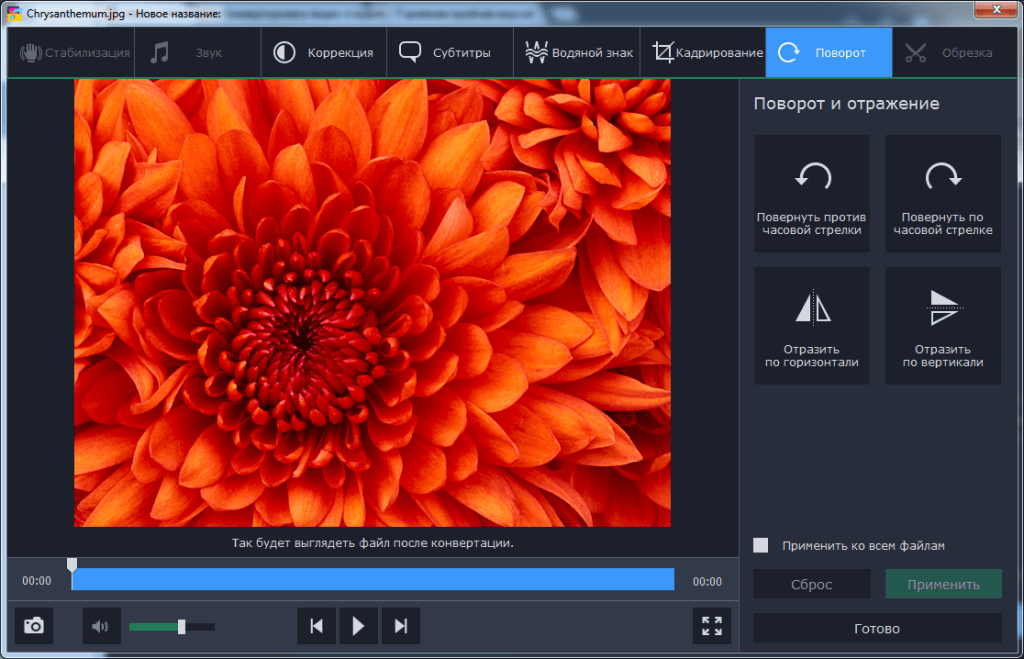
Task: Click the volume slider handle
Action: tap(181, 627)
